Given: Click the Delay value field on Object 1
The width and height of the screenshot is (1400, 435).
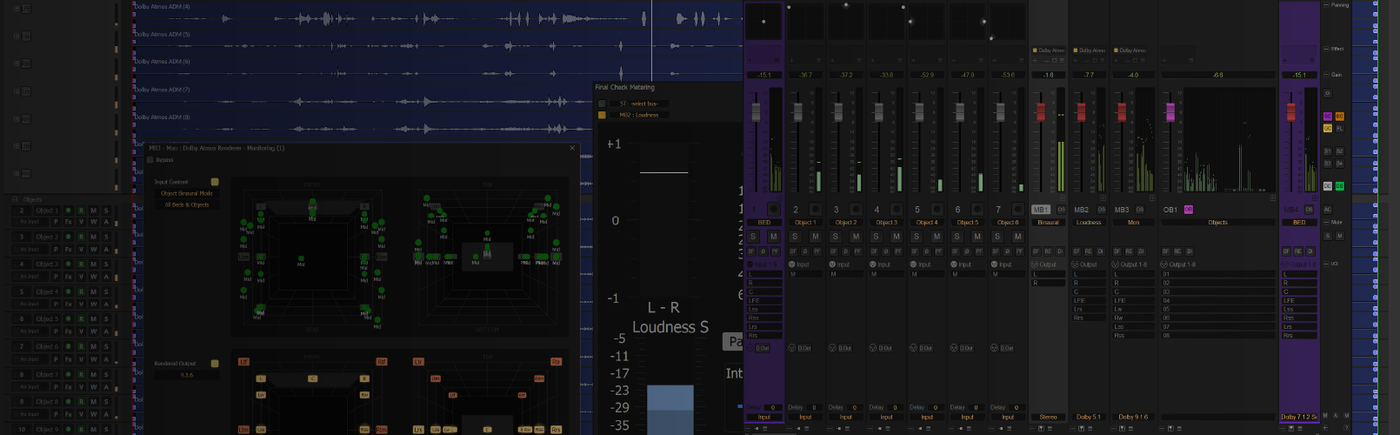Looking at the screenshot, I should coord(815,407).
